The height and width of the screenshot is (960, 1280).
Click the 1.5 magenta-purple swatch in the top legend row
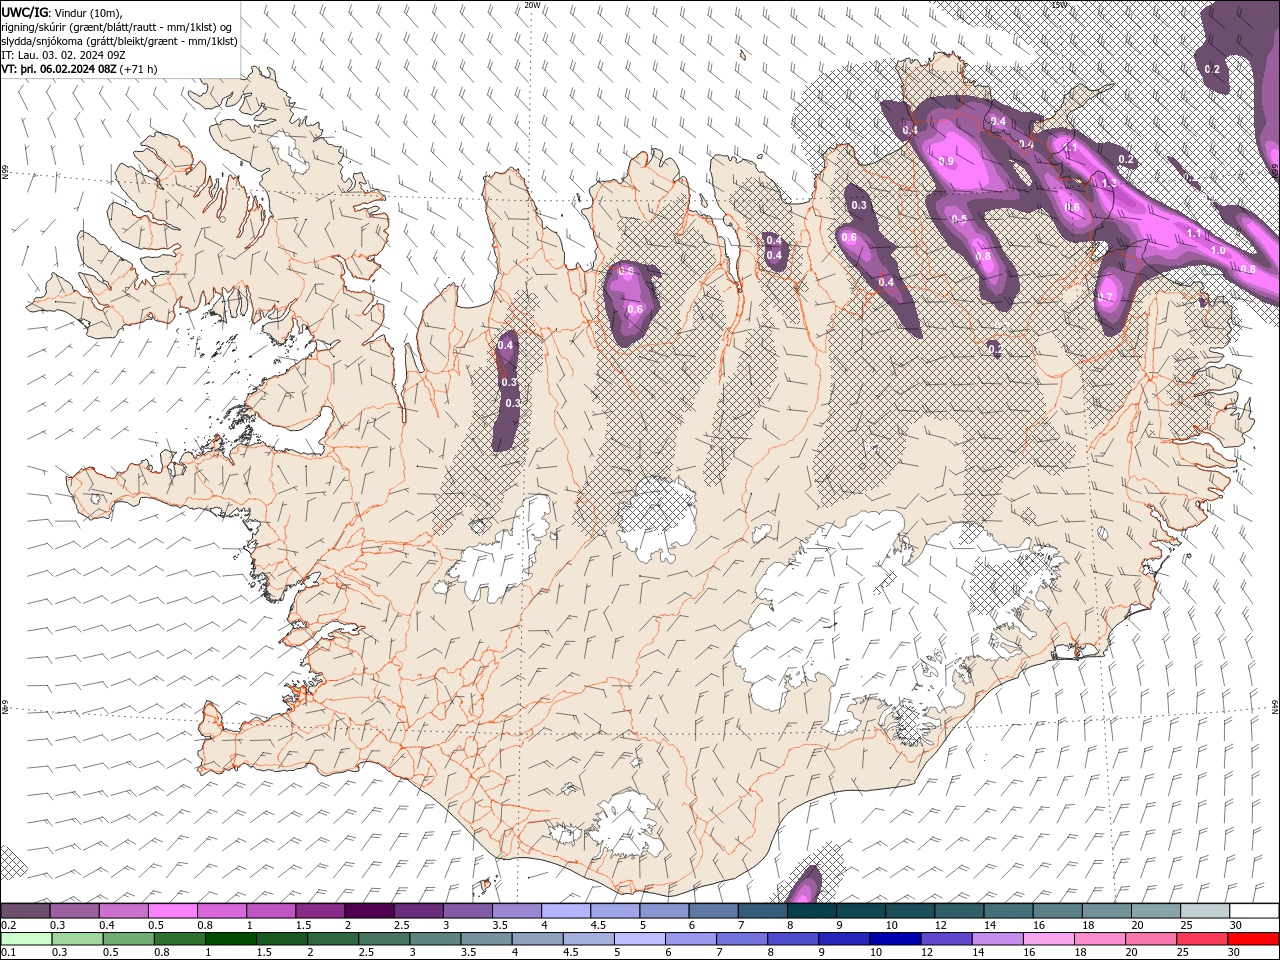[x=320, y=910]
